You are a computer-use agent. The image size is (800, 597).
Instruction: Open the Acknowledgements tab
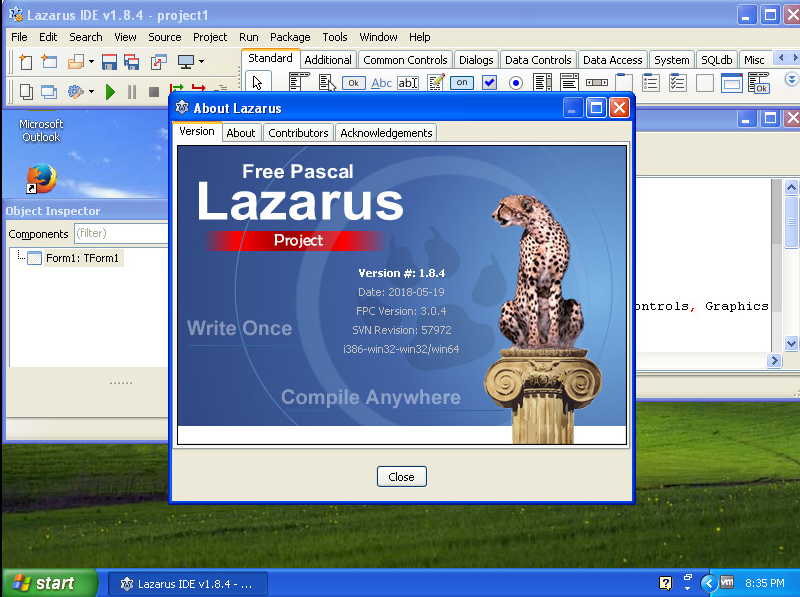pos(386,133)
